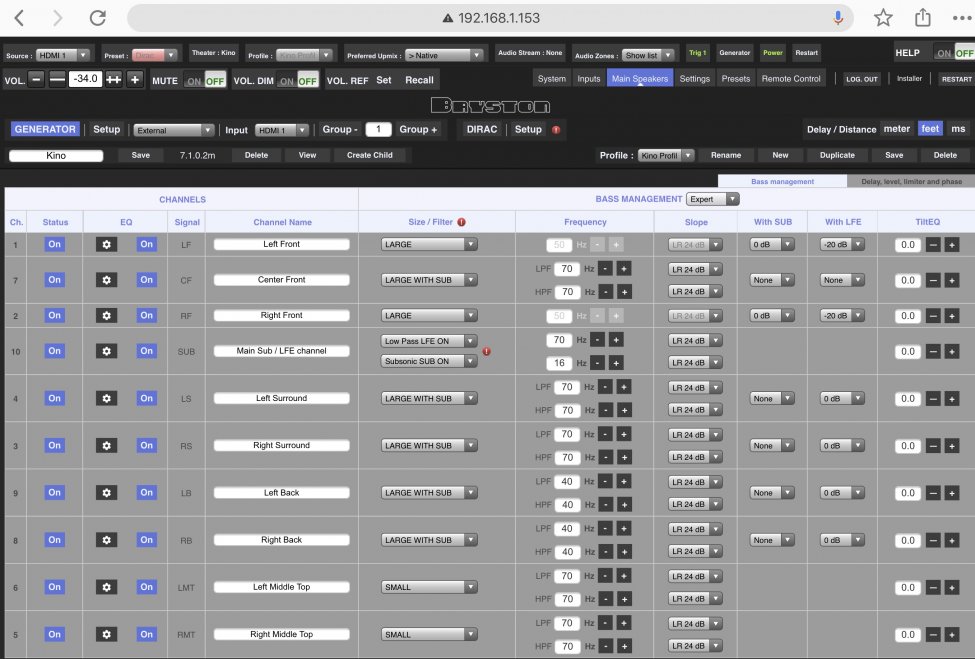Click the Create Child button
Screen dimensions: 975x659
[x=370, y=156]
